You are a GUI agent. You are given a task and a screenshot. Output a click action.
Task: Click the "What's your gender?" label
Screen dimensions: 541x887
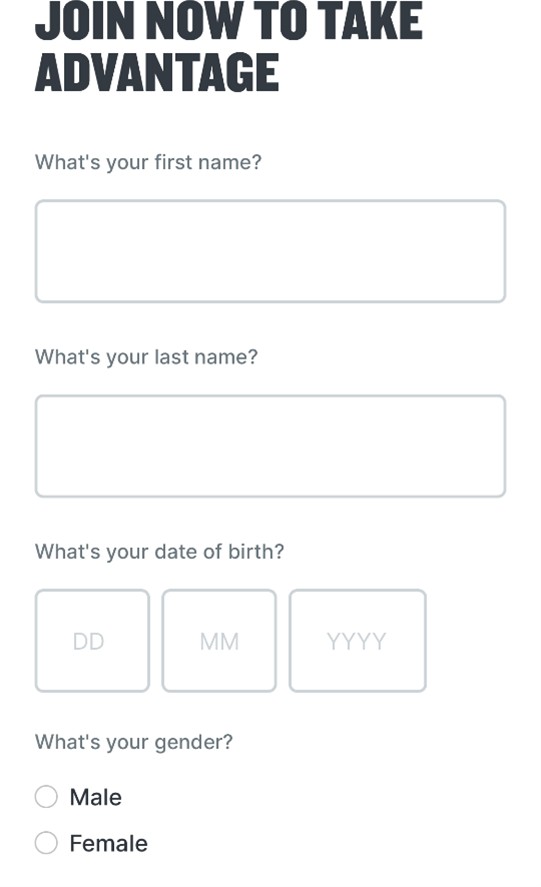pyautogui.click(x=134, y=742)
